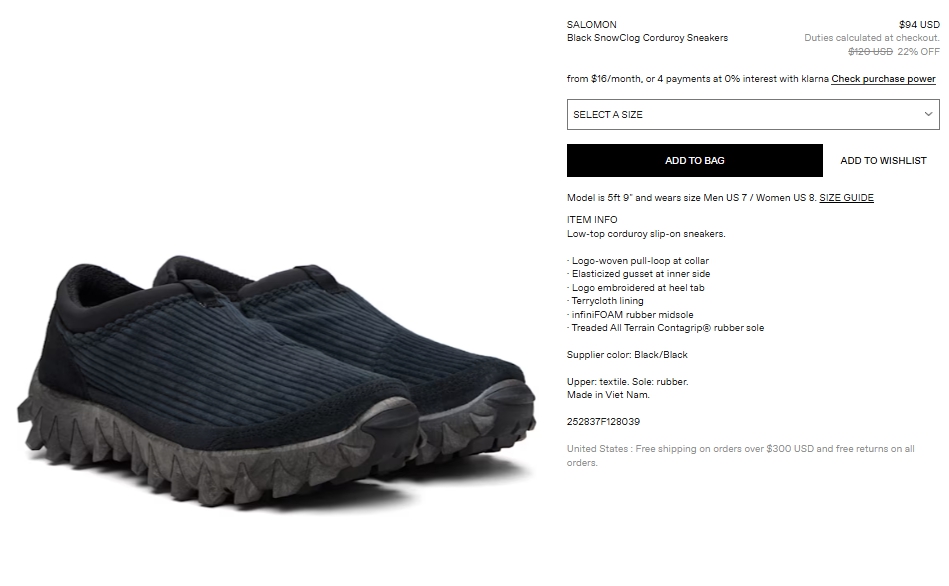Screen dimensions: 949x586
Task: Click the Treaded All Terrain Contagrip bullet
Action: [666, 328]
